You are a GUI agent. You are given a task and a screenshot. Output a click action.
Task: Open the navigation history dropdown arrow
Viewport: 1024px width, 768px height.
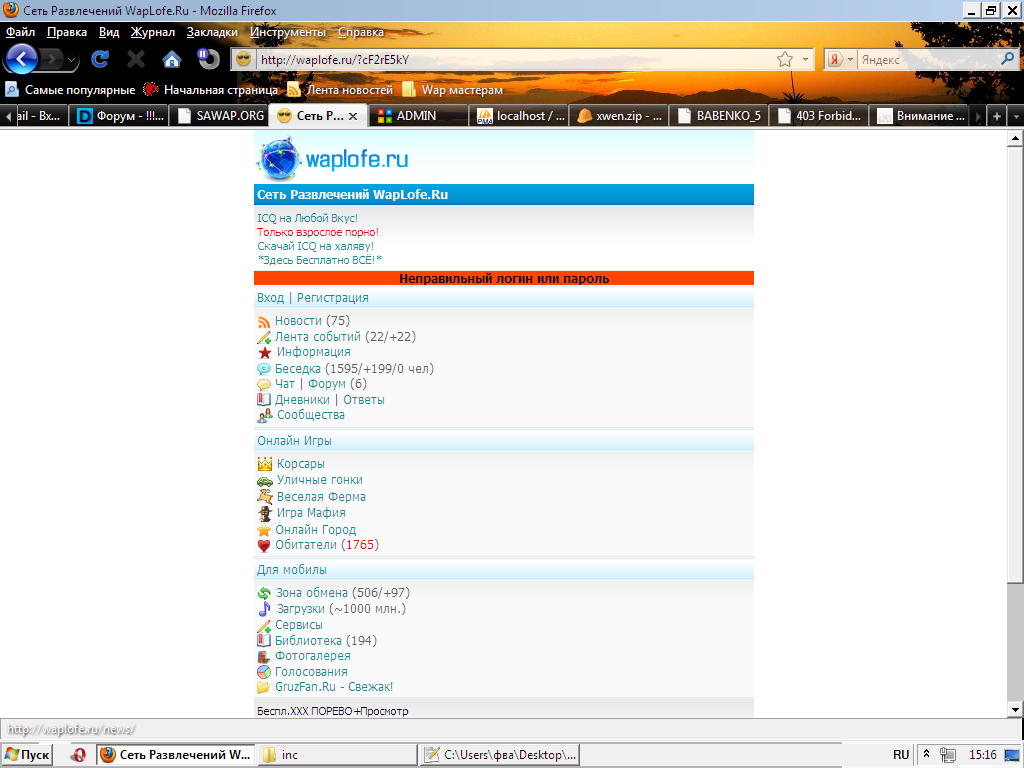tap(72, 61)
